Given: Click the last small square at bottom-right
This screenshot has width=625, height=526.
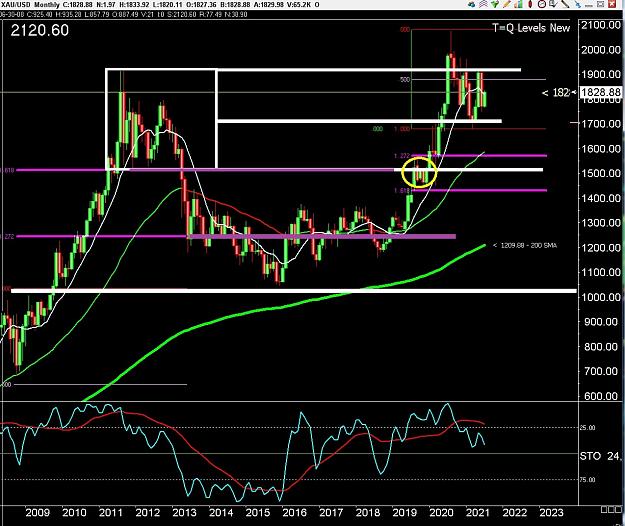Looking at the screenshot, I should coord(617,510).
